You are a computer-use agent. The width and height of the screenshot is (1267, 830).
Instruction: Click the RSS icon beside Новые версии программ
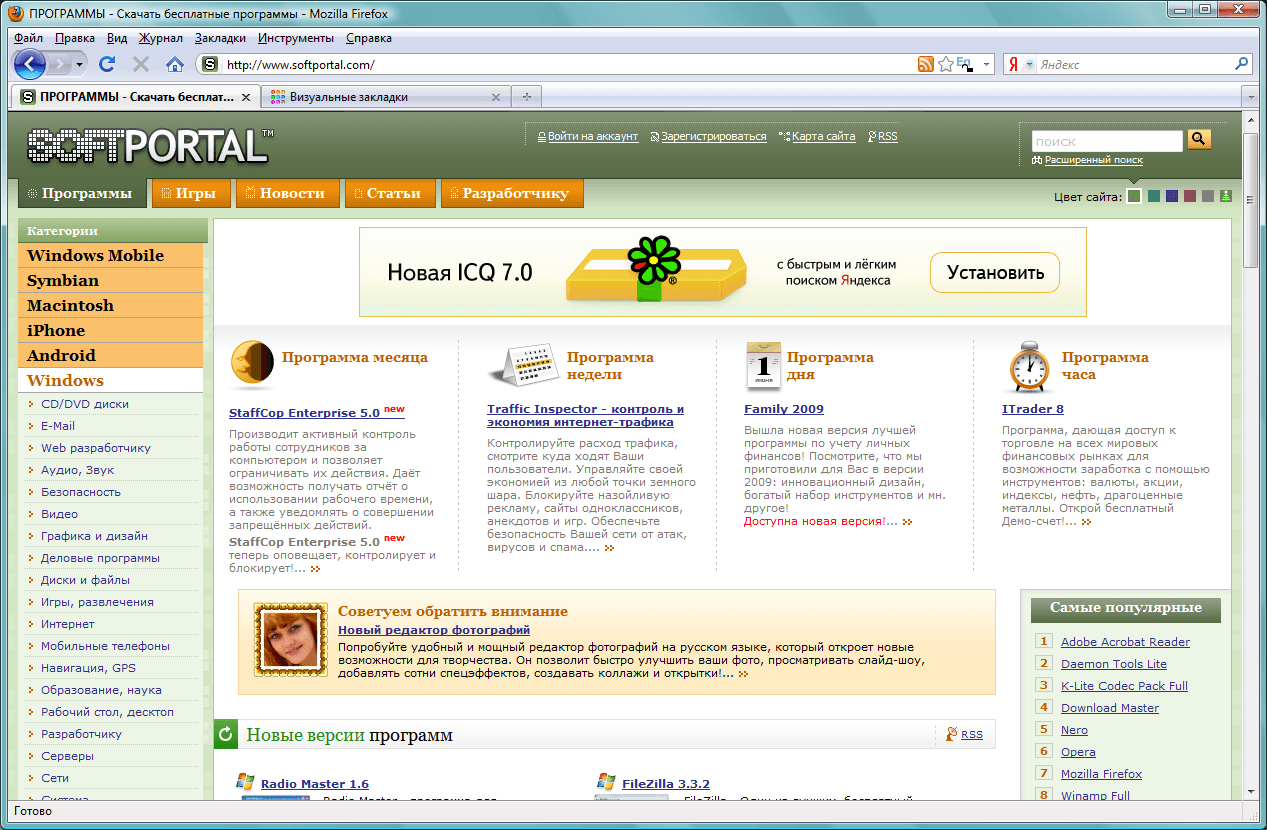click(x=952, y=734)
